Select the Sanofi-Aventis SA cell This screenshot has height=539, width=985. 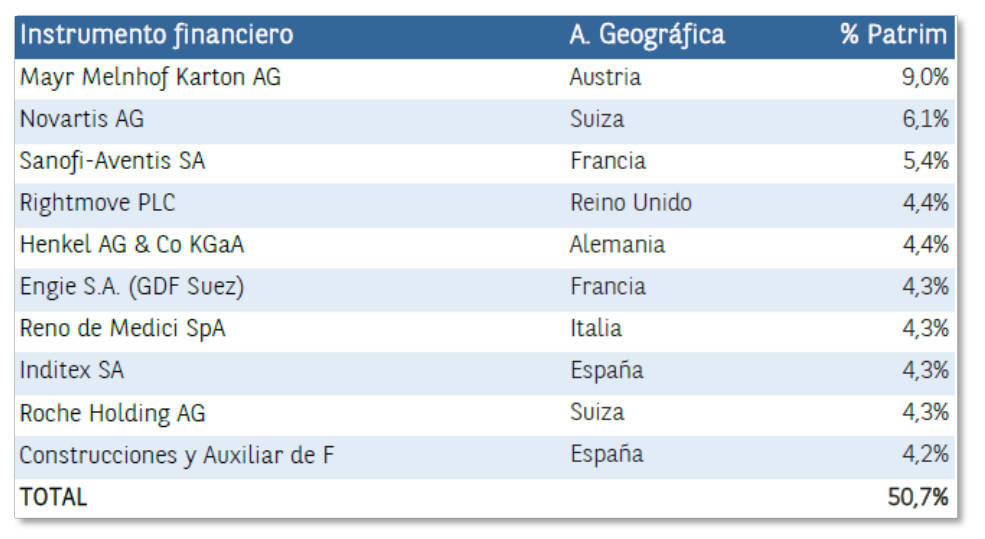(x=112, y=161)
